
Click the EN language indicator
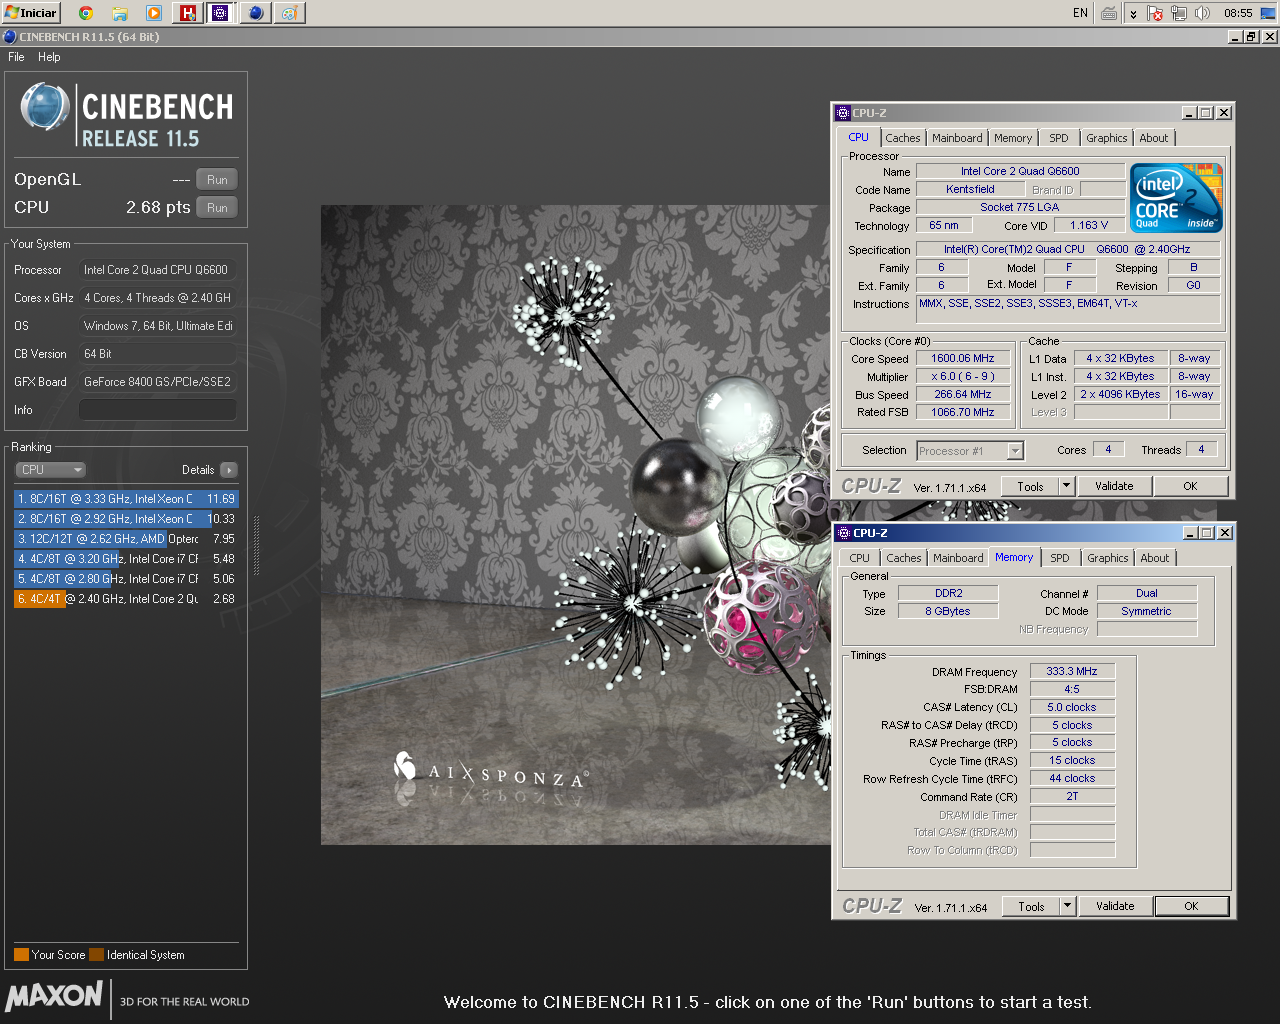(1080, 13)
